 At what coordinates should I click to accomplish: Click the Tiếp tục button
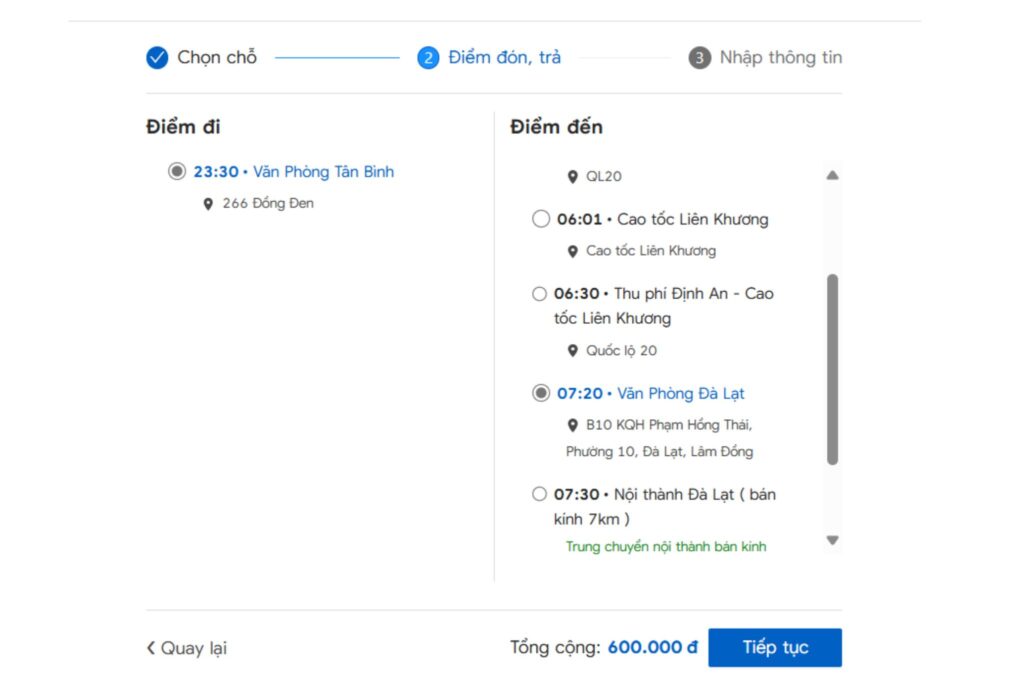tap(775, 647)
